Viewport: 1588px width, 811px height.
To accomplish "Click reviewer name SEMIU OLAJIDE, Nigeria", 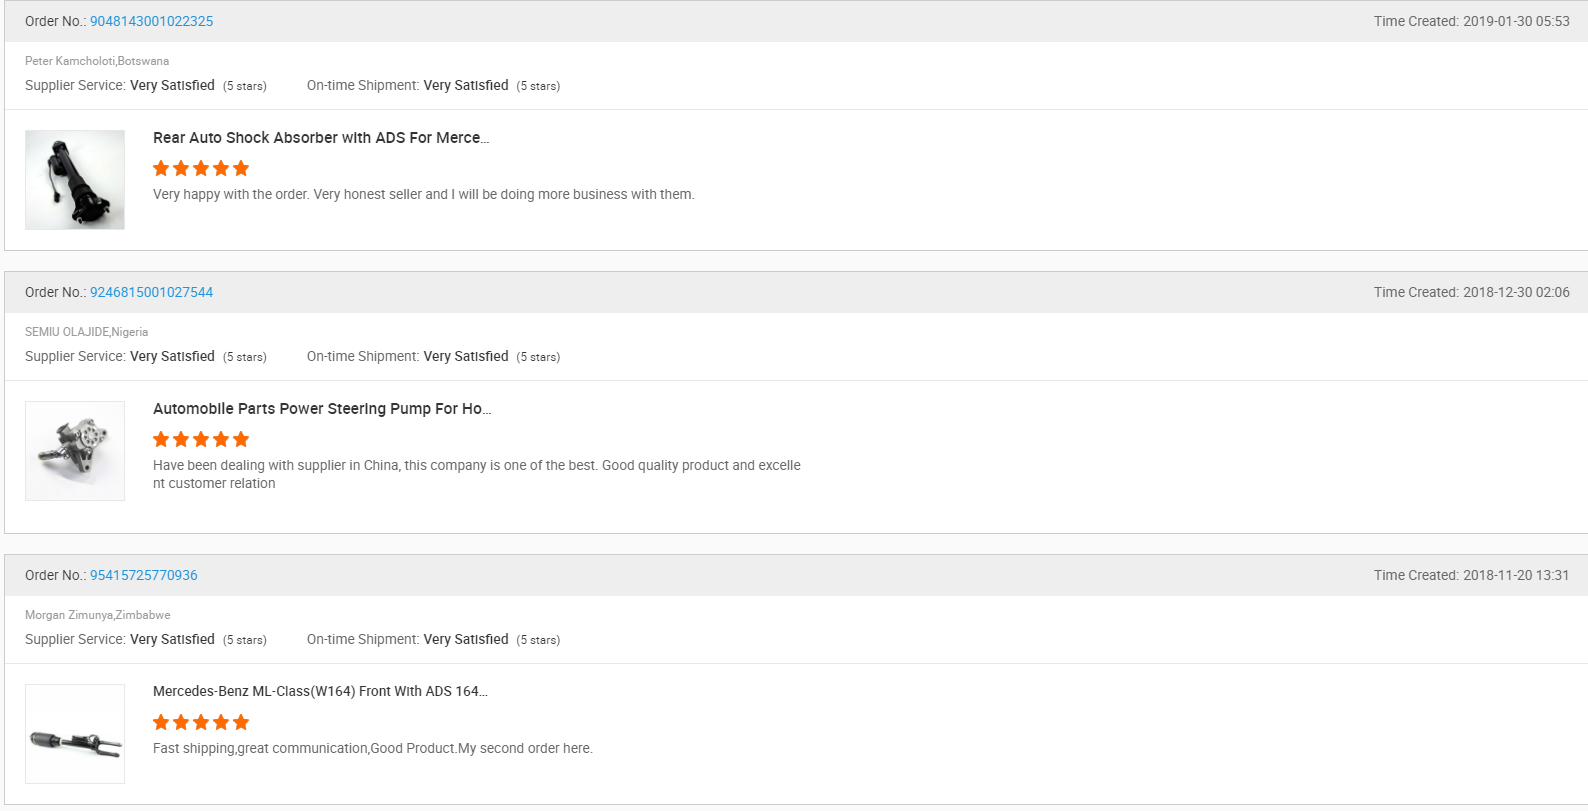I will pyautogui.click(x=86, y=332).
